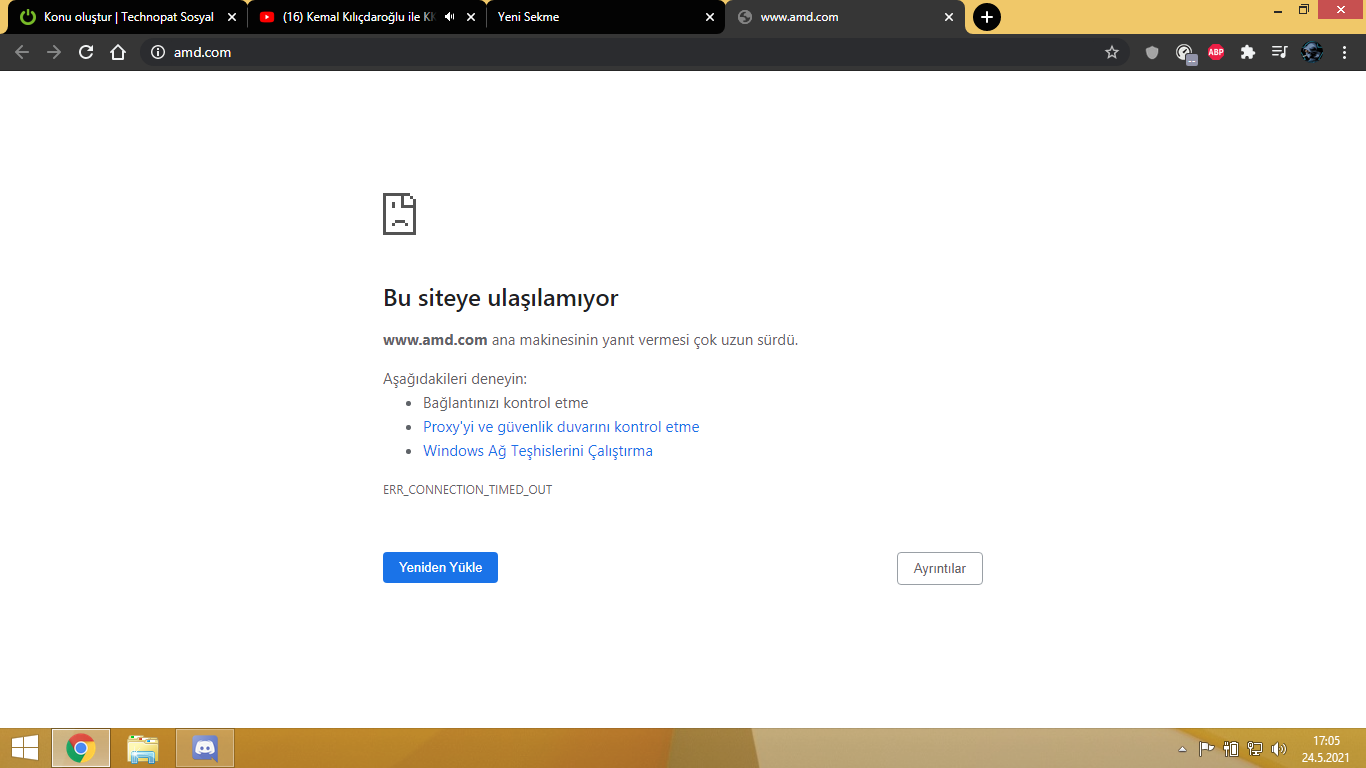This screenshot has height=768, width=1366.
Task: Mute audio on the Kemal Kılıçdaroğlu tab
Action: 450,17
